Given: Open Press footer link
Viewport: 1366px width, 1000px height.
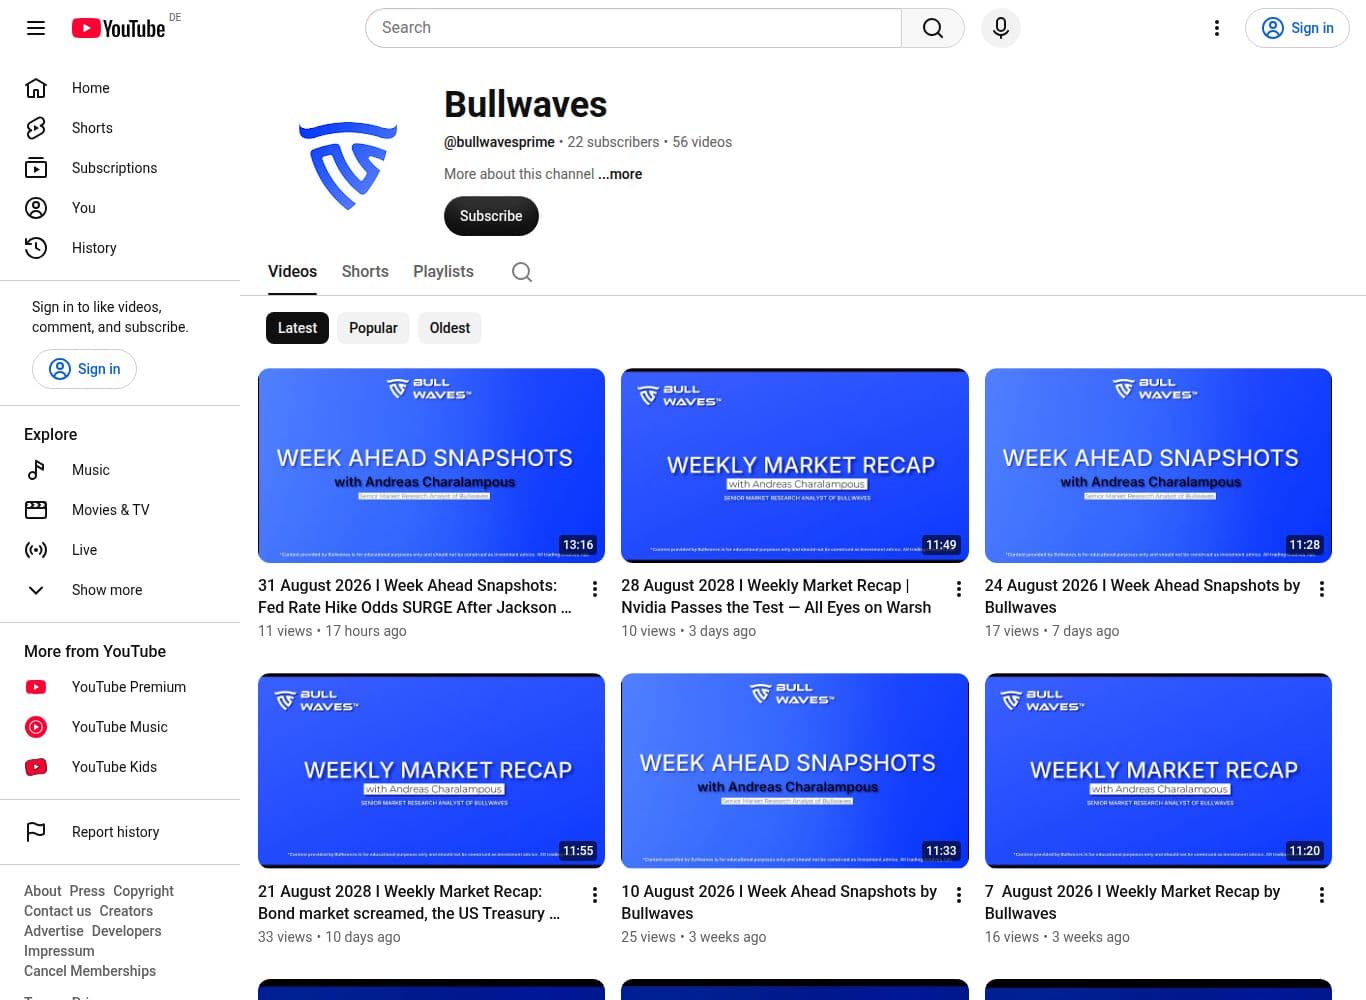Looking at the screenshot, I should coord(87,891).
